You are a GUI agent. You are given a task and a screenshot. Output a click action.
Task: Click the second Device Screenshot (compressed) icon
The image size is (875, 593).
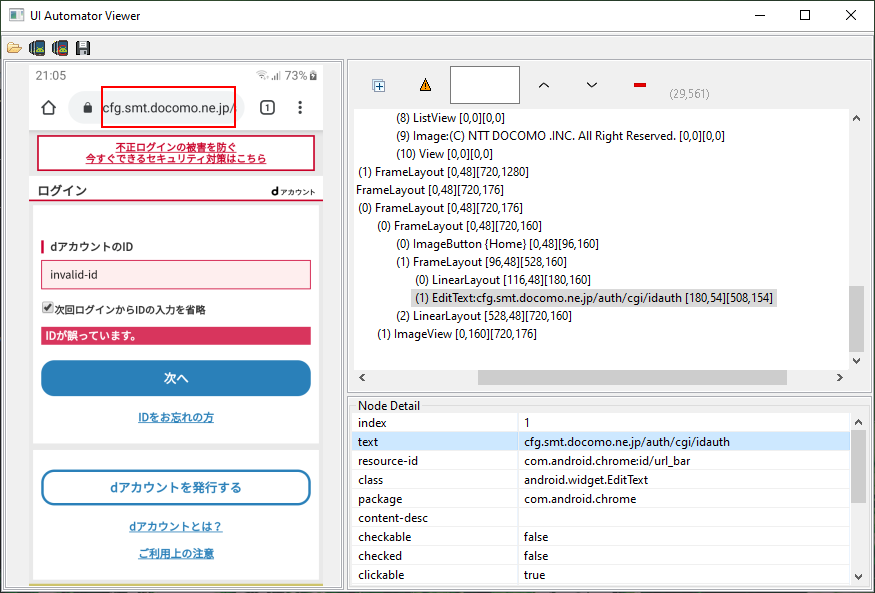(60, 48)
